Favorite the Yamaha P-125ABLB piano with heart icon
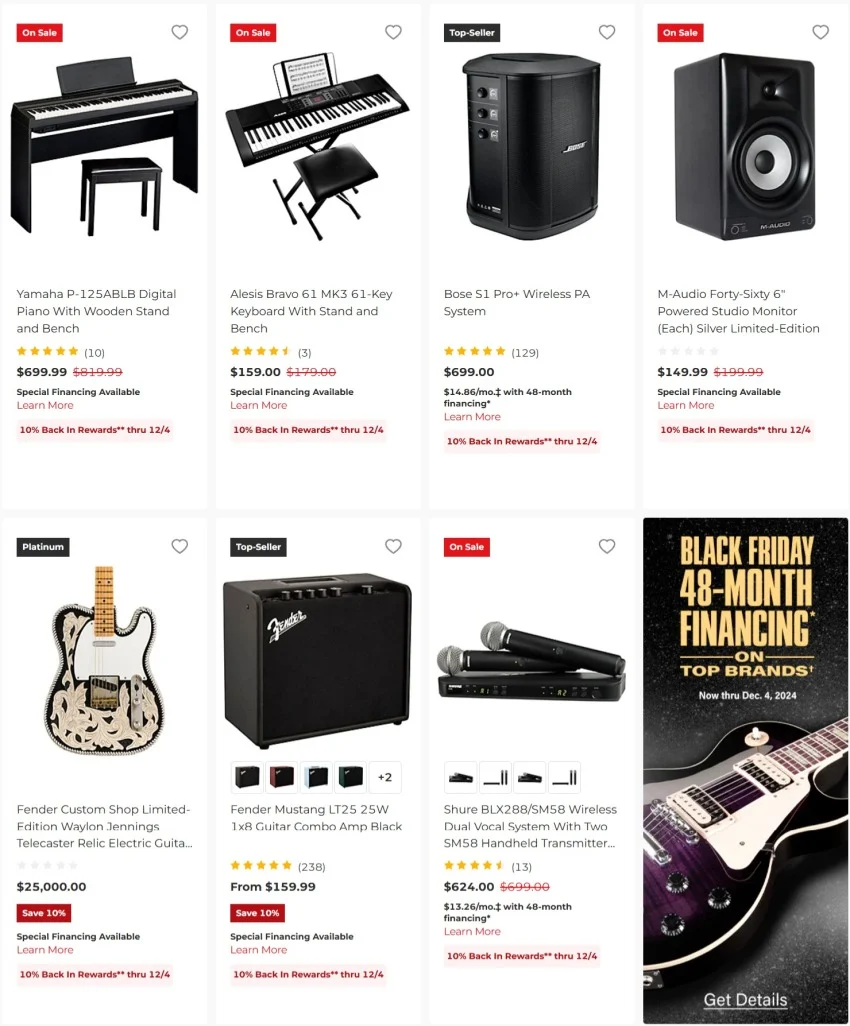Viewport: 850px width, 1026px height. [179, 32]
